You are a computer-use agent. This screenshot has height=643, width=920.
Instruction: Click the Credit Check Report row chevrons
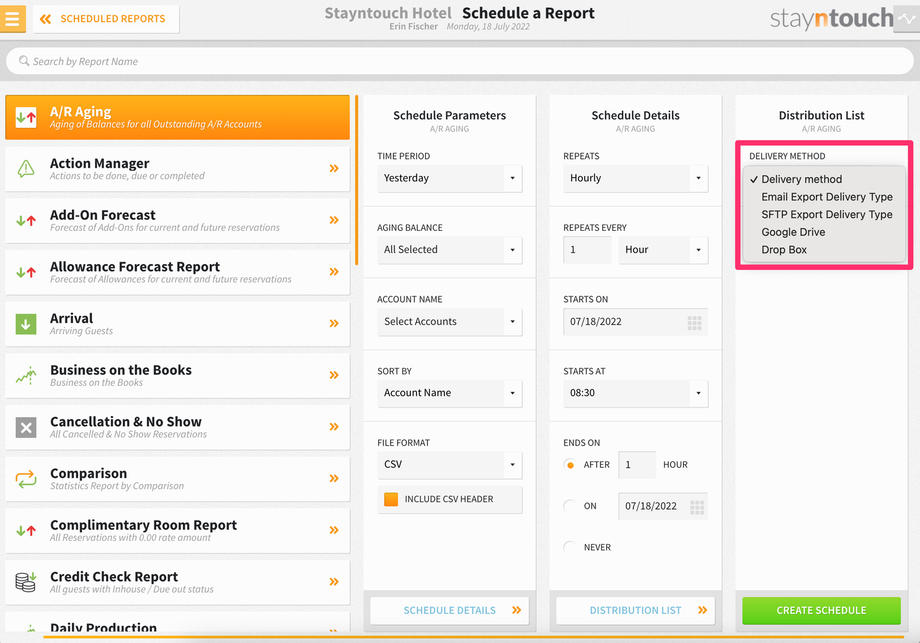click(x=334, y=581)
